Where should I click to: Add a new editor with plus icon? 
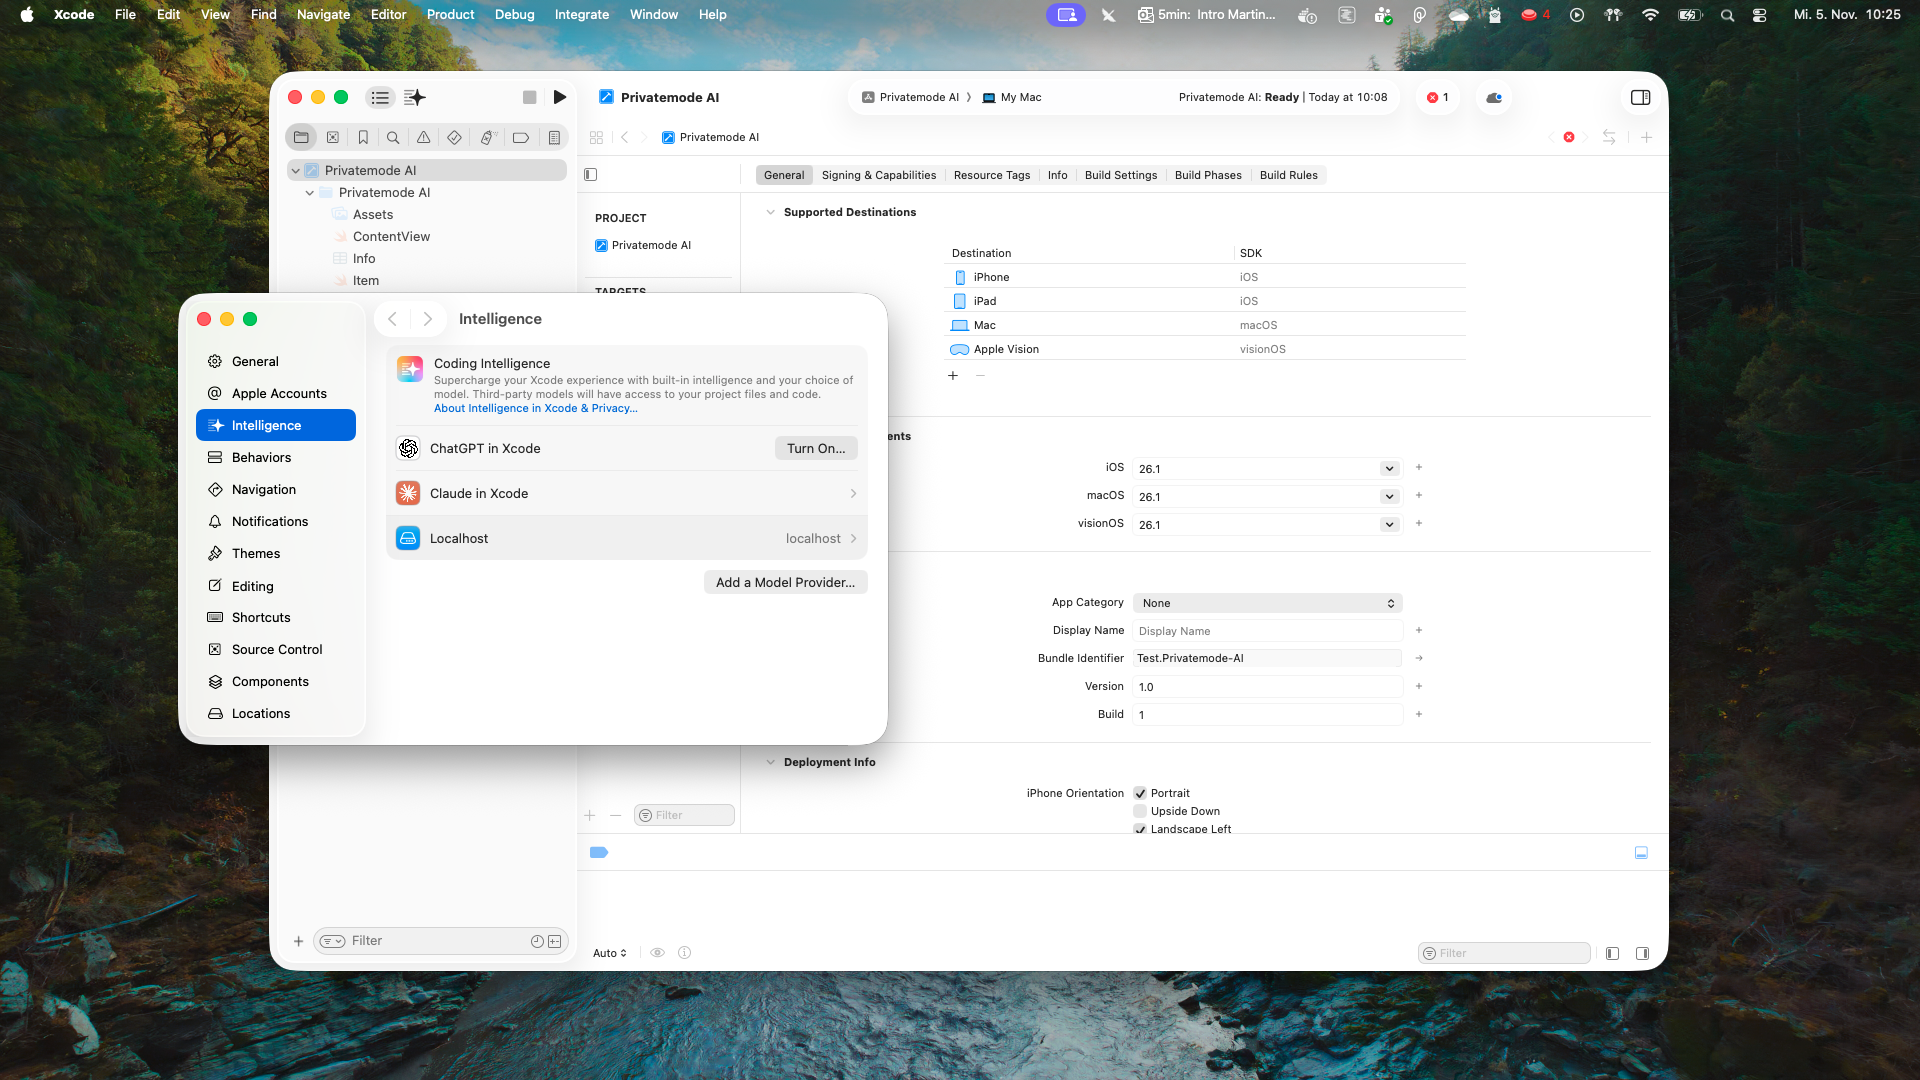1646,137
